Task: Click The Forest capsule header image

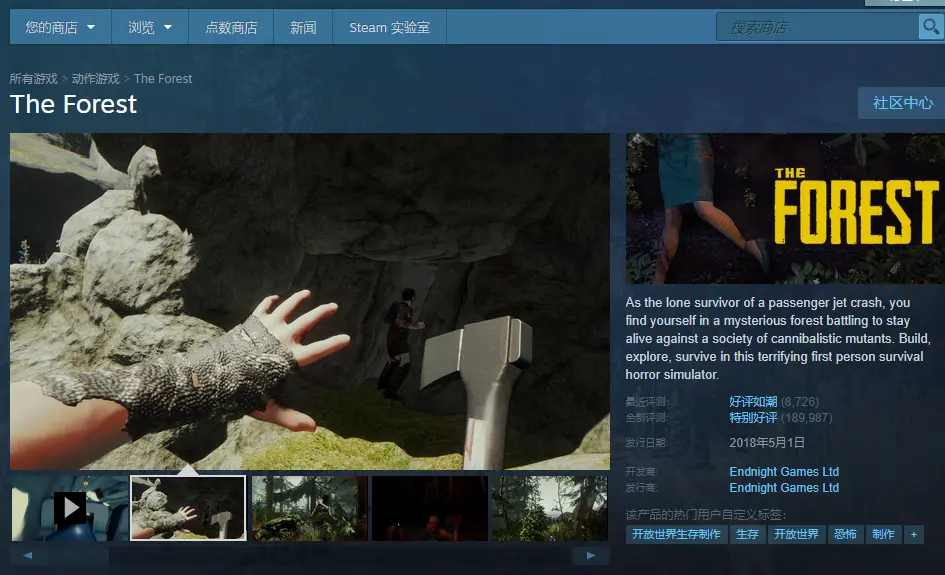Action: pos(785,209)
